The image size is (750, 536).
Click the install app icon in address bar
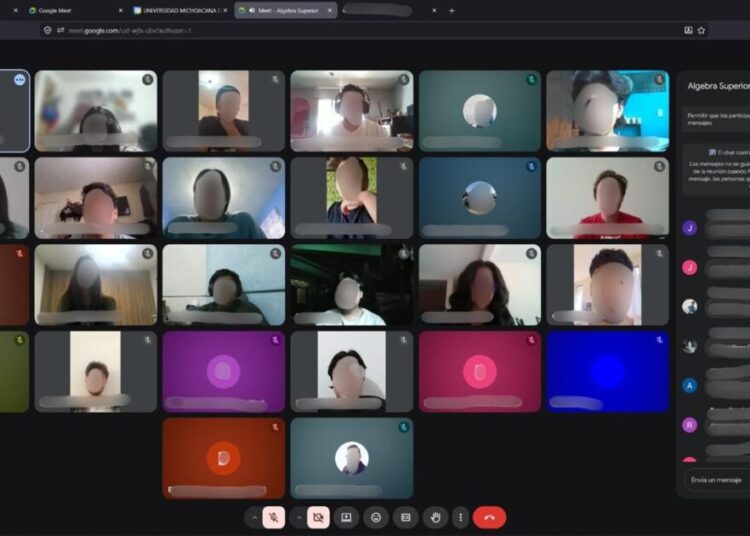(688, 30)
